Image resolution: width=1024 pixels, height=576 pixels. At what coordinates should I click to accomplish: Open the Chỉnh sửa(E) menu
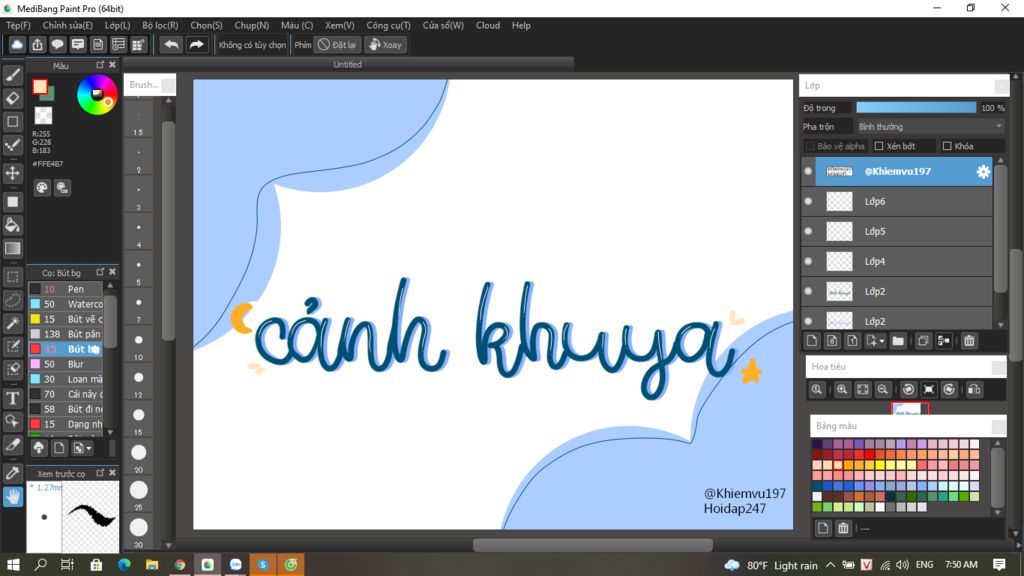tap(67, 25)
